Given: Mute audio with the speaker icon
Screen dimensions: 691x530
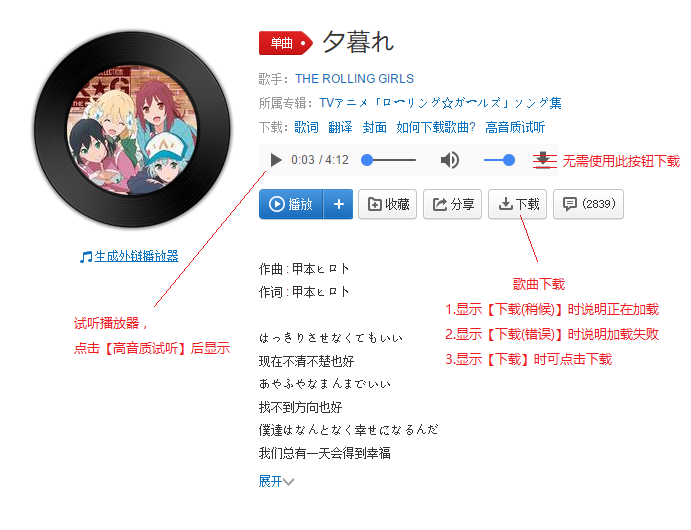Looking at the screenshot, I should pyautogui.click(x=450, y=160).
